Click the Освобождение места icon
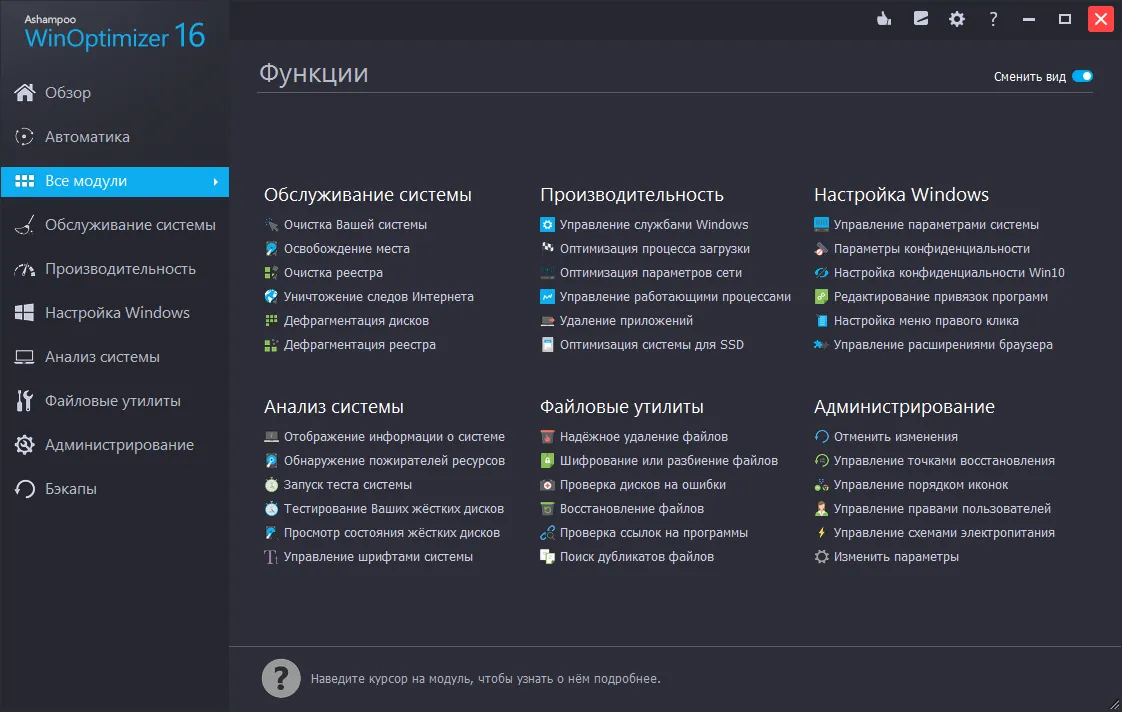1122x712 pixels. (271, 249)
